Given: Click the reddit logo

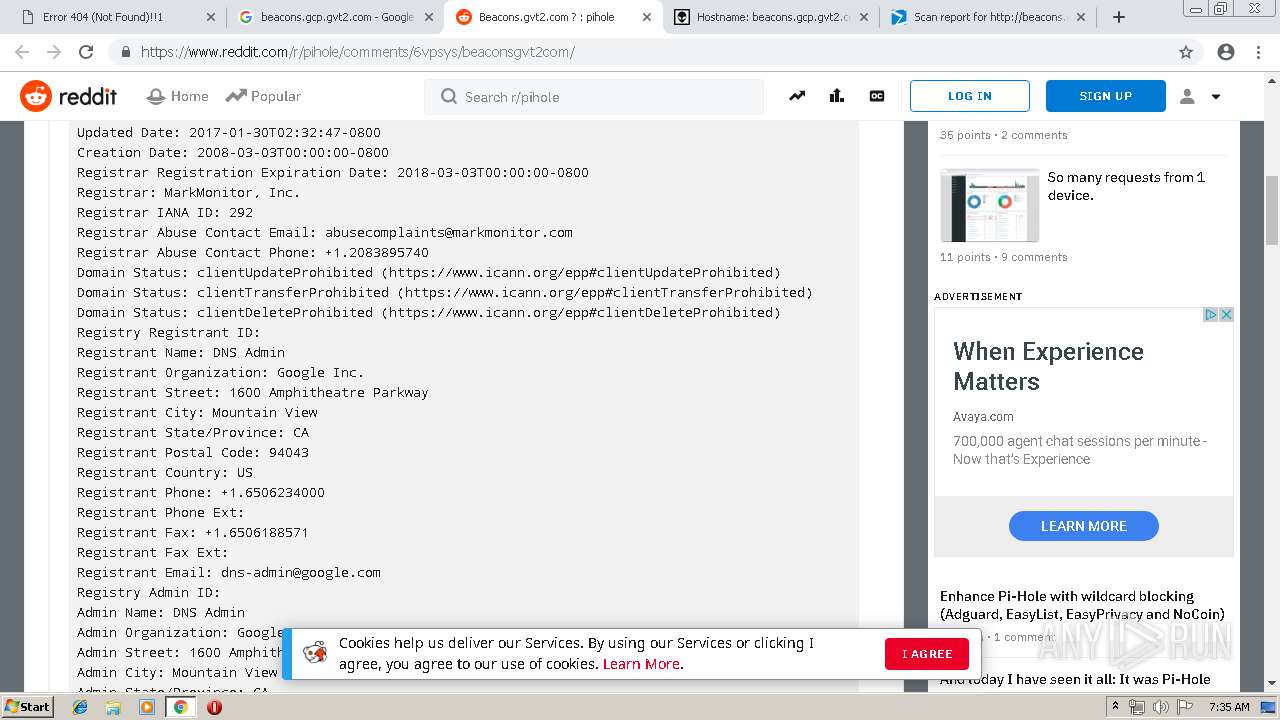Looking at the screenshot, I should [68, 96].
